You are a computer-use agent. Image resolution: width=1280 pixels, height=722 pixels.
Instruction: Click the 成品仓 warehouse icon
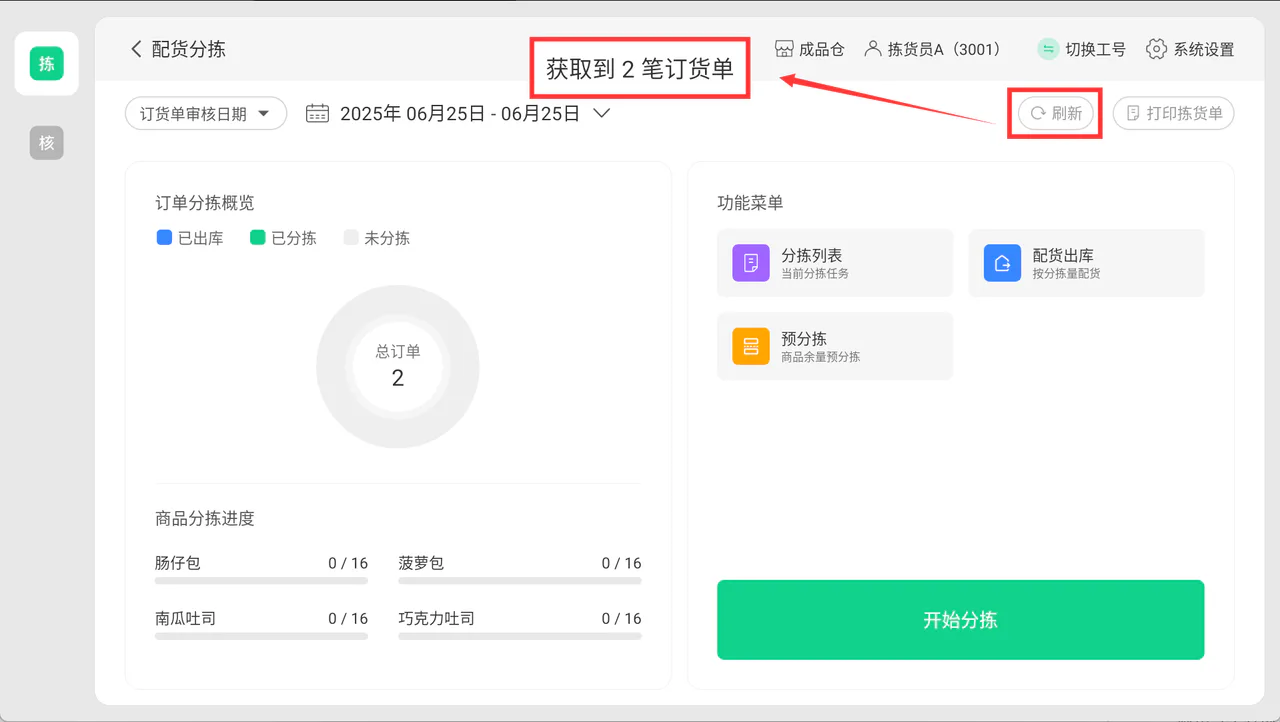pyautogui.click(x=784, y=49)
